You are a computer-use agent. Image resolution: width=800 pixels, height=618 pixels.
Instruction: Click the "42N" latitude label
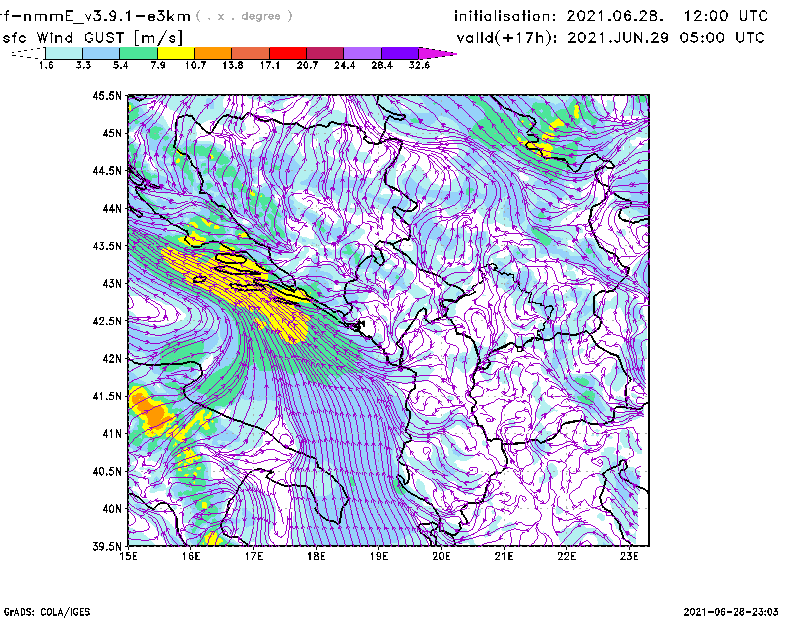(112, 359)
